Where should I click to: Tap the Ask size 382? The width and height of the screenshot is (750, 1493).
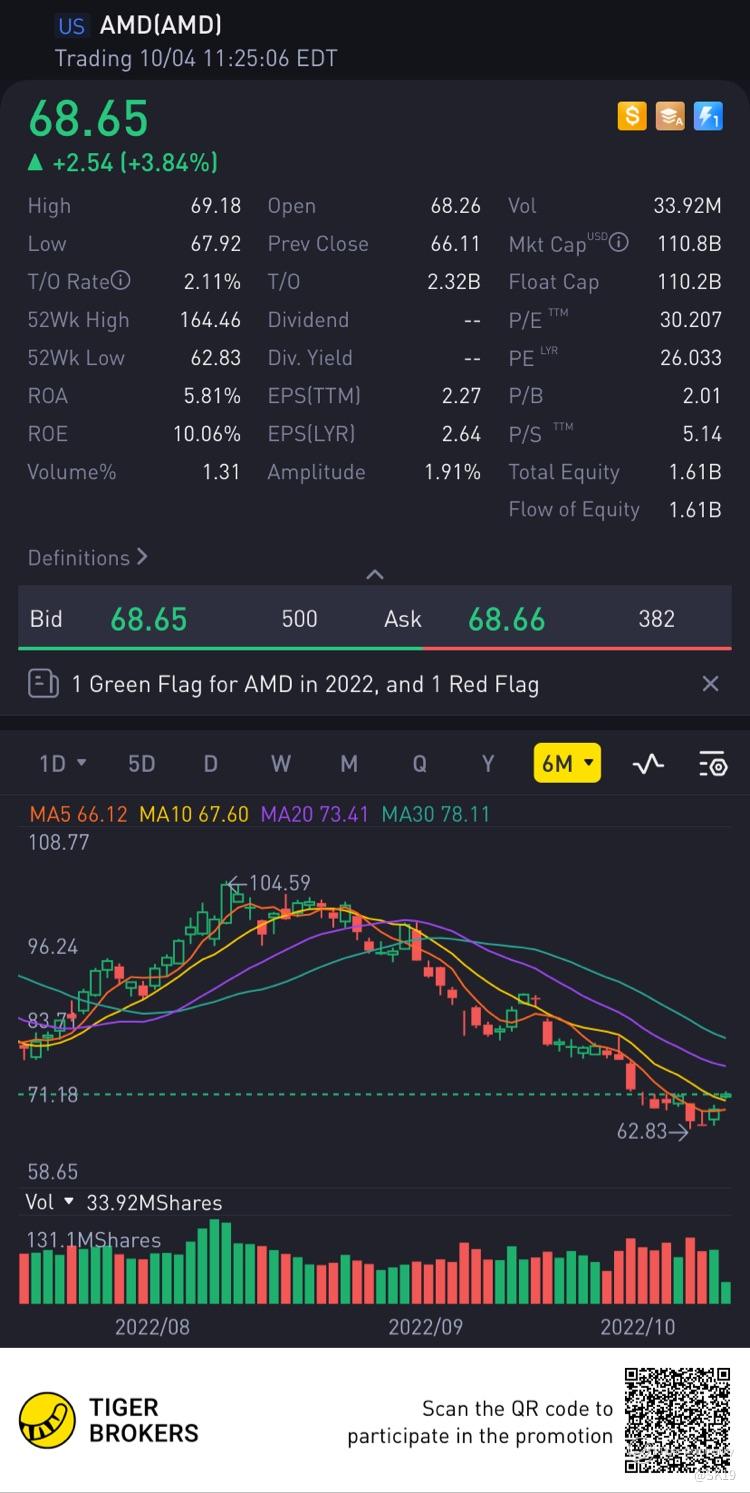click(x=656, y=619)
